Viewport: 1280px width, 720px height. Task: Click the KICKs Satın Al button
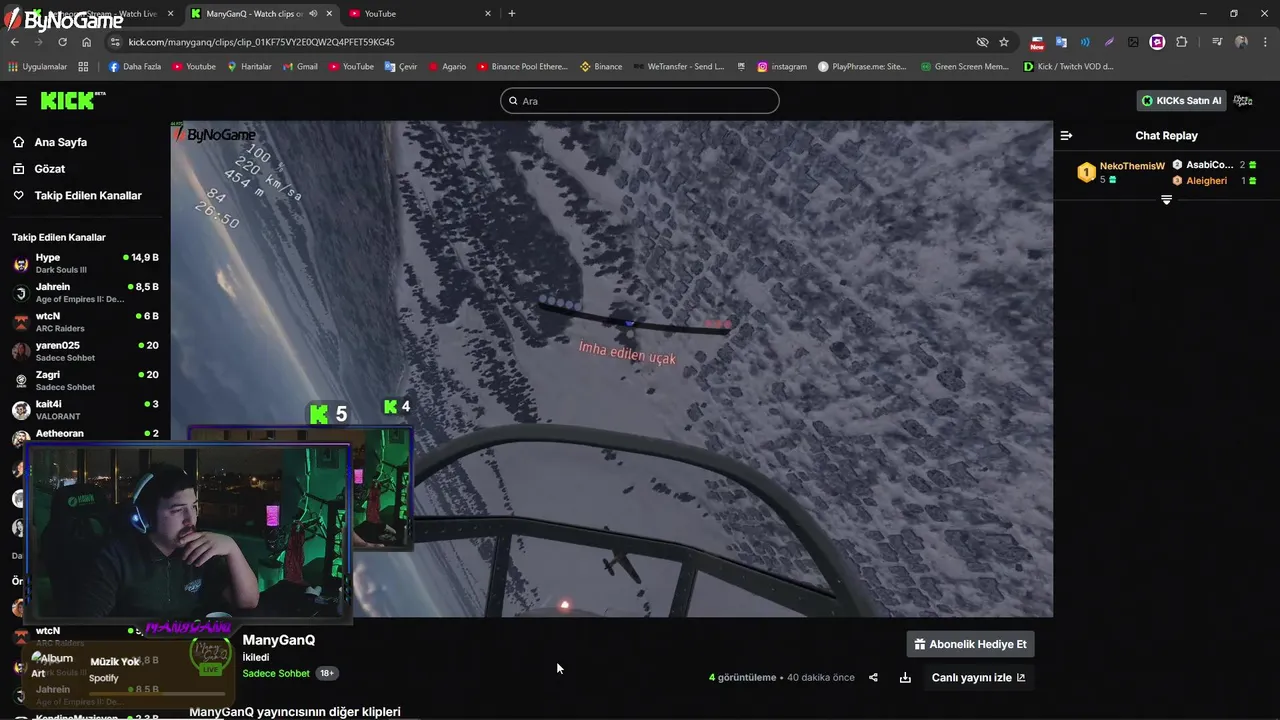pos(1182,101)
